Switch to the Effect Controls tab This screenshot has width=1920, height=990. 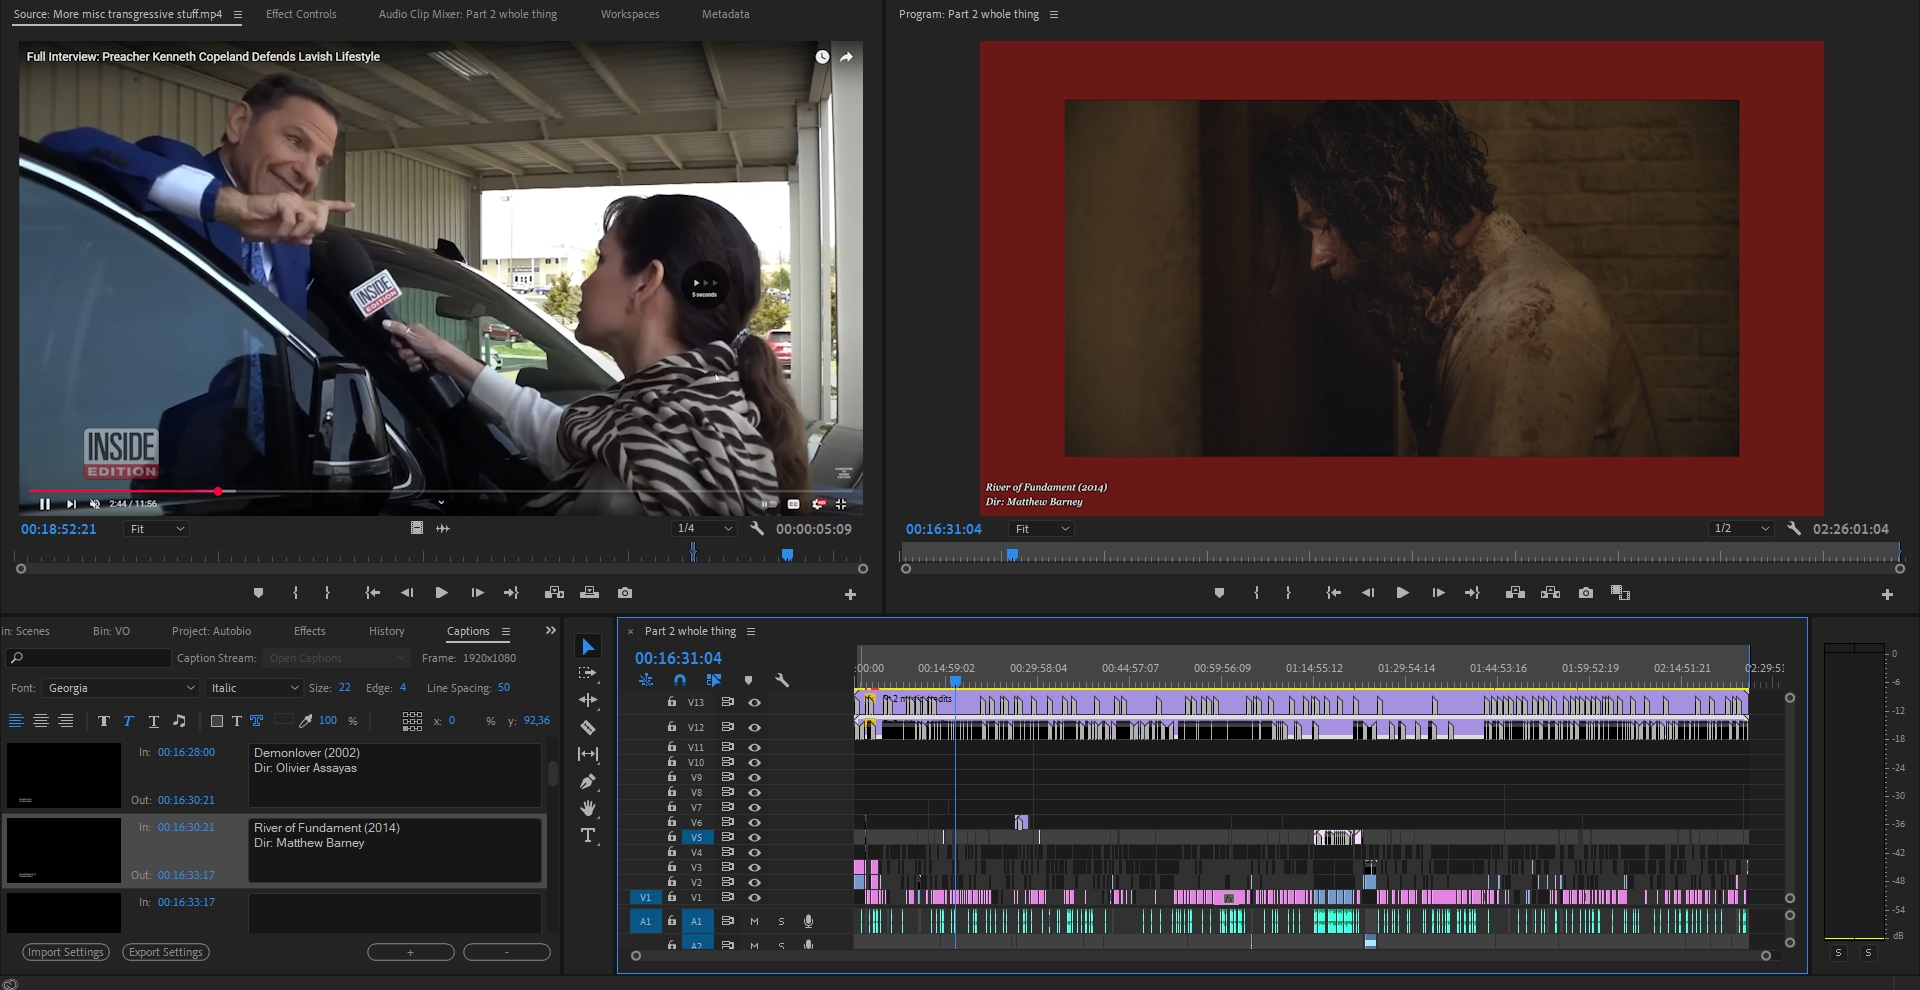click(301, 14)
